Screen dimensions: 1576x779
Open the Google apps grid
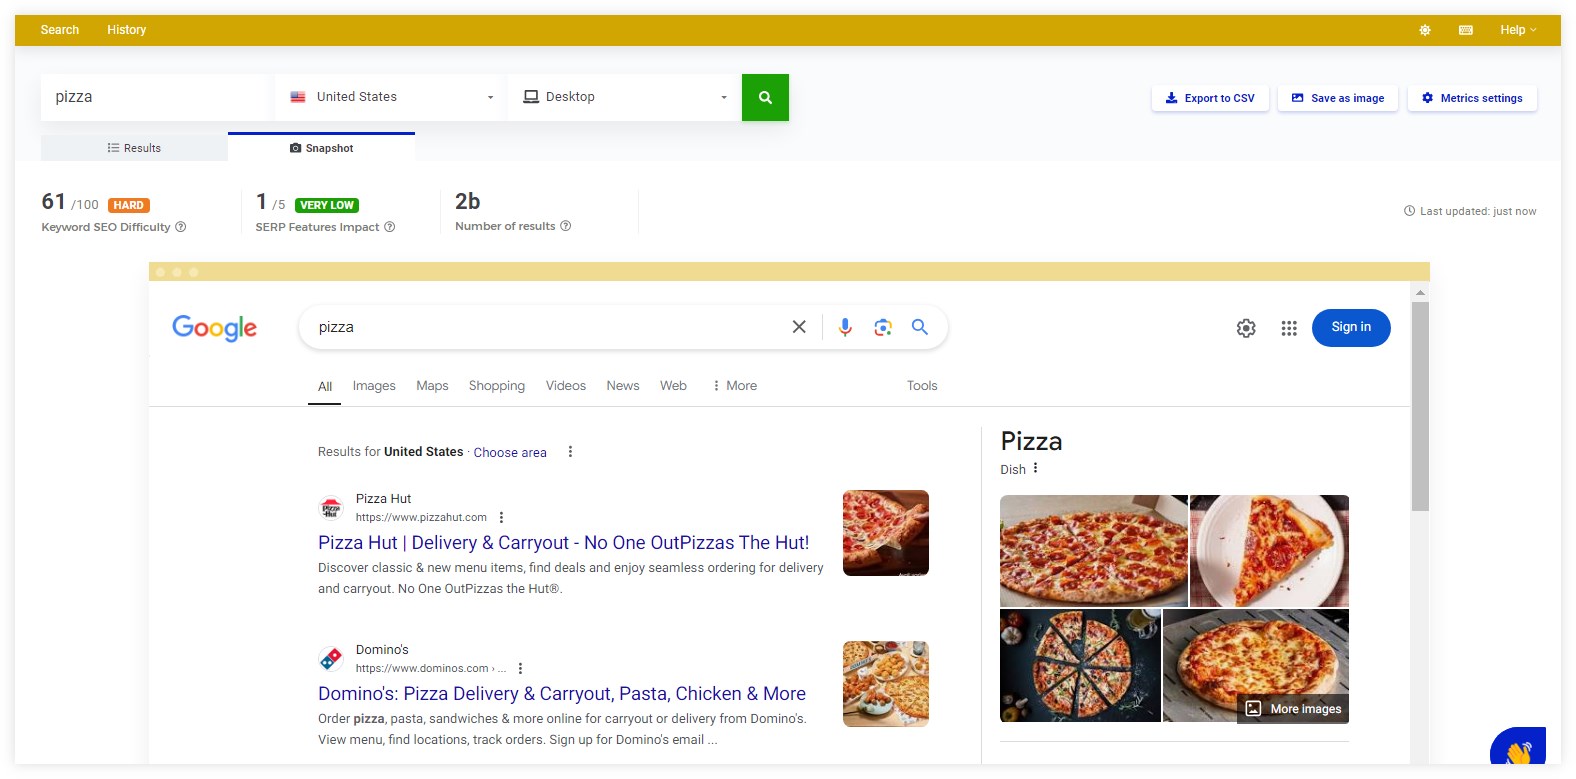[x=1289, y=328]
